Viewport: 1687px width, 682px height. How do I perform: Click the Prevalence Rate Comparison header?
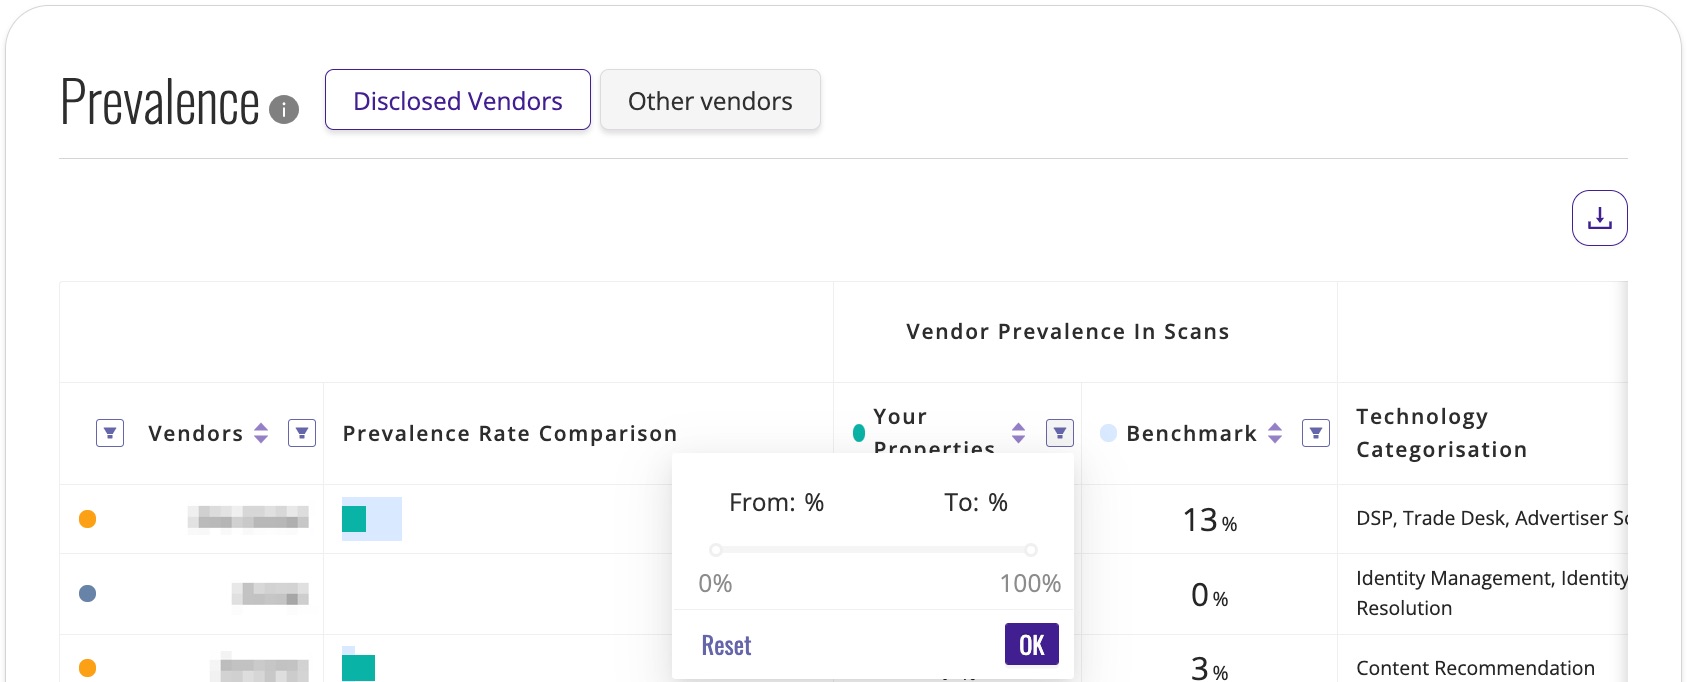click(x=510, y=433)
